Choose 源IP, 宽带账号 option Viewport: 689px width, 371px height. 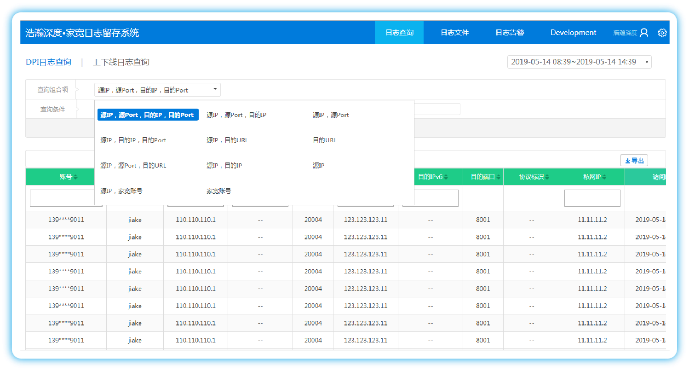tap(121, 191)
